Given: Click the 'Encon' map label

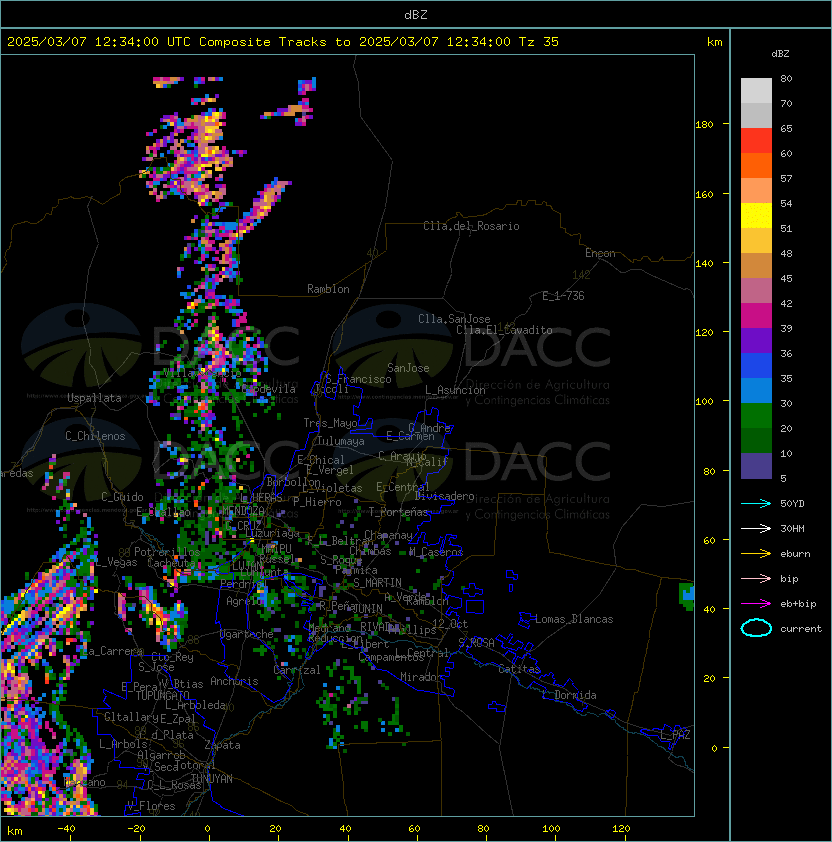Looking at the screenshot, I should (x=600, y=253).
